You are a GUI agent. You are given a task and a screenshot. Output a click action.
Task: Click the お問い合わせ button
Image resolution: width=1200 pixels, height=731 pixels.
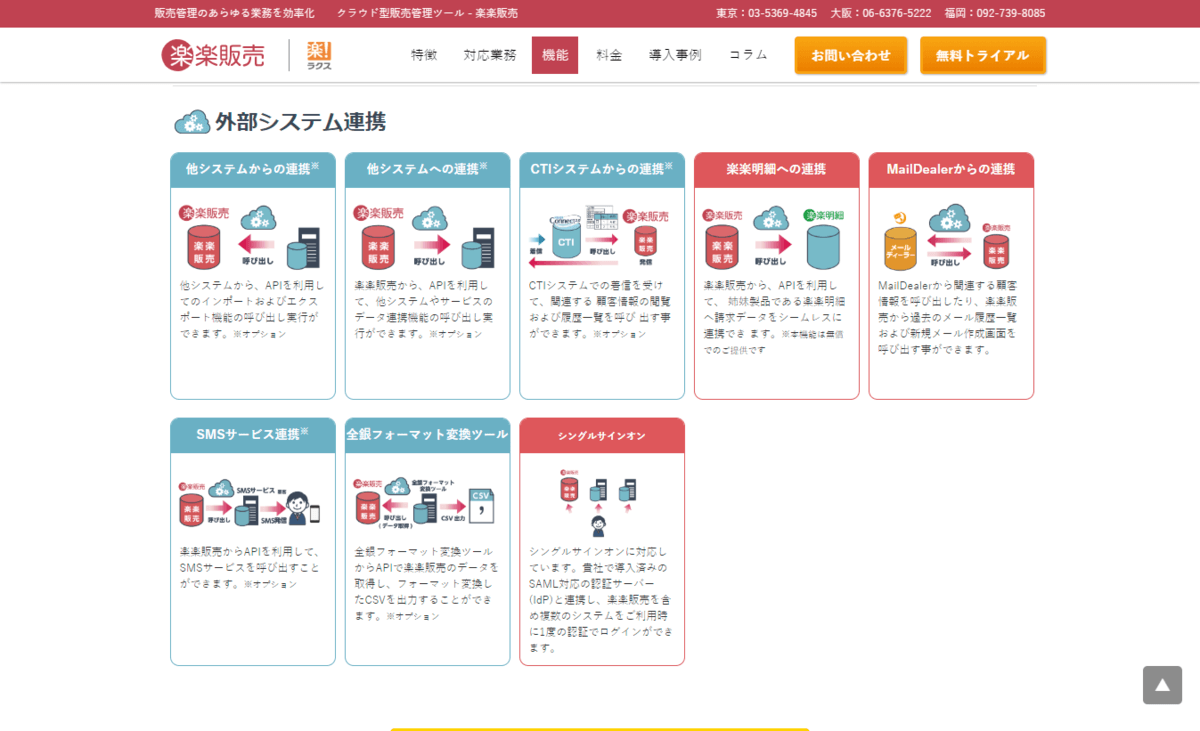851,55
